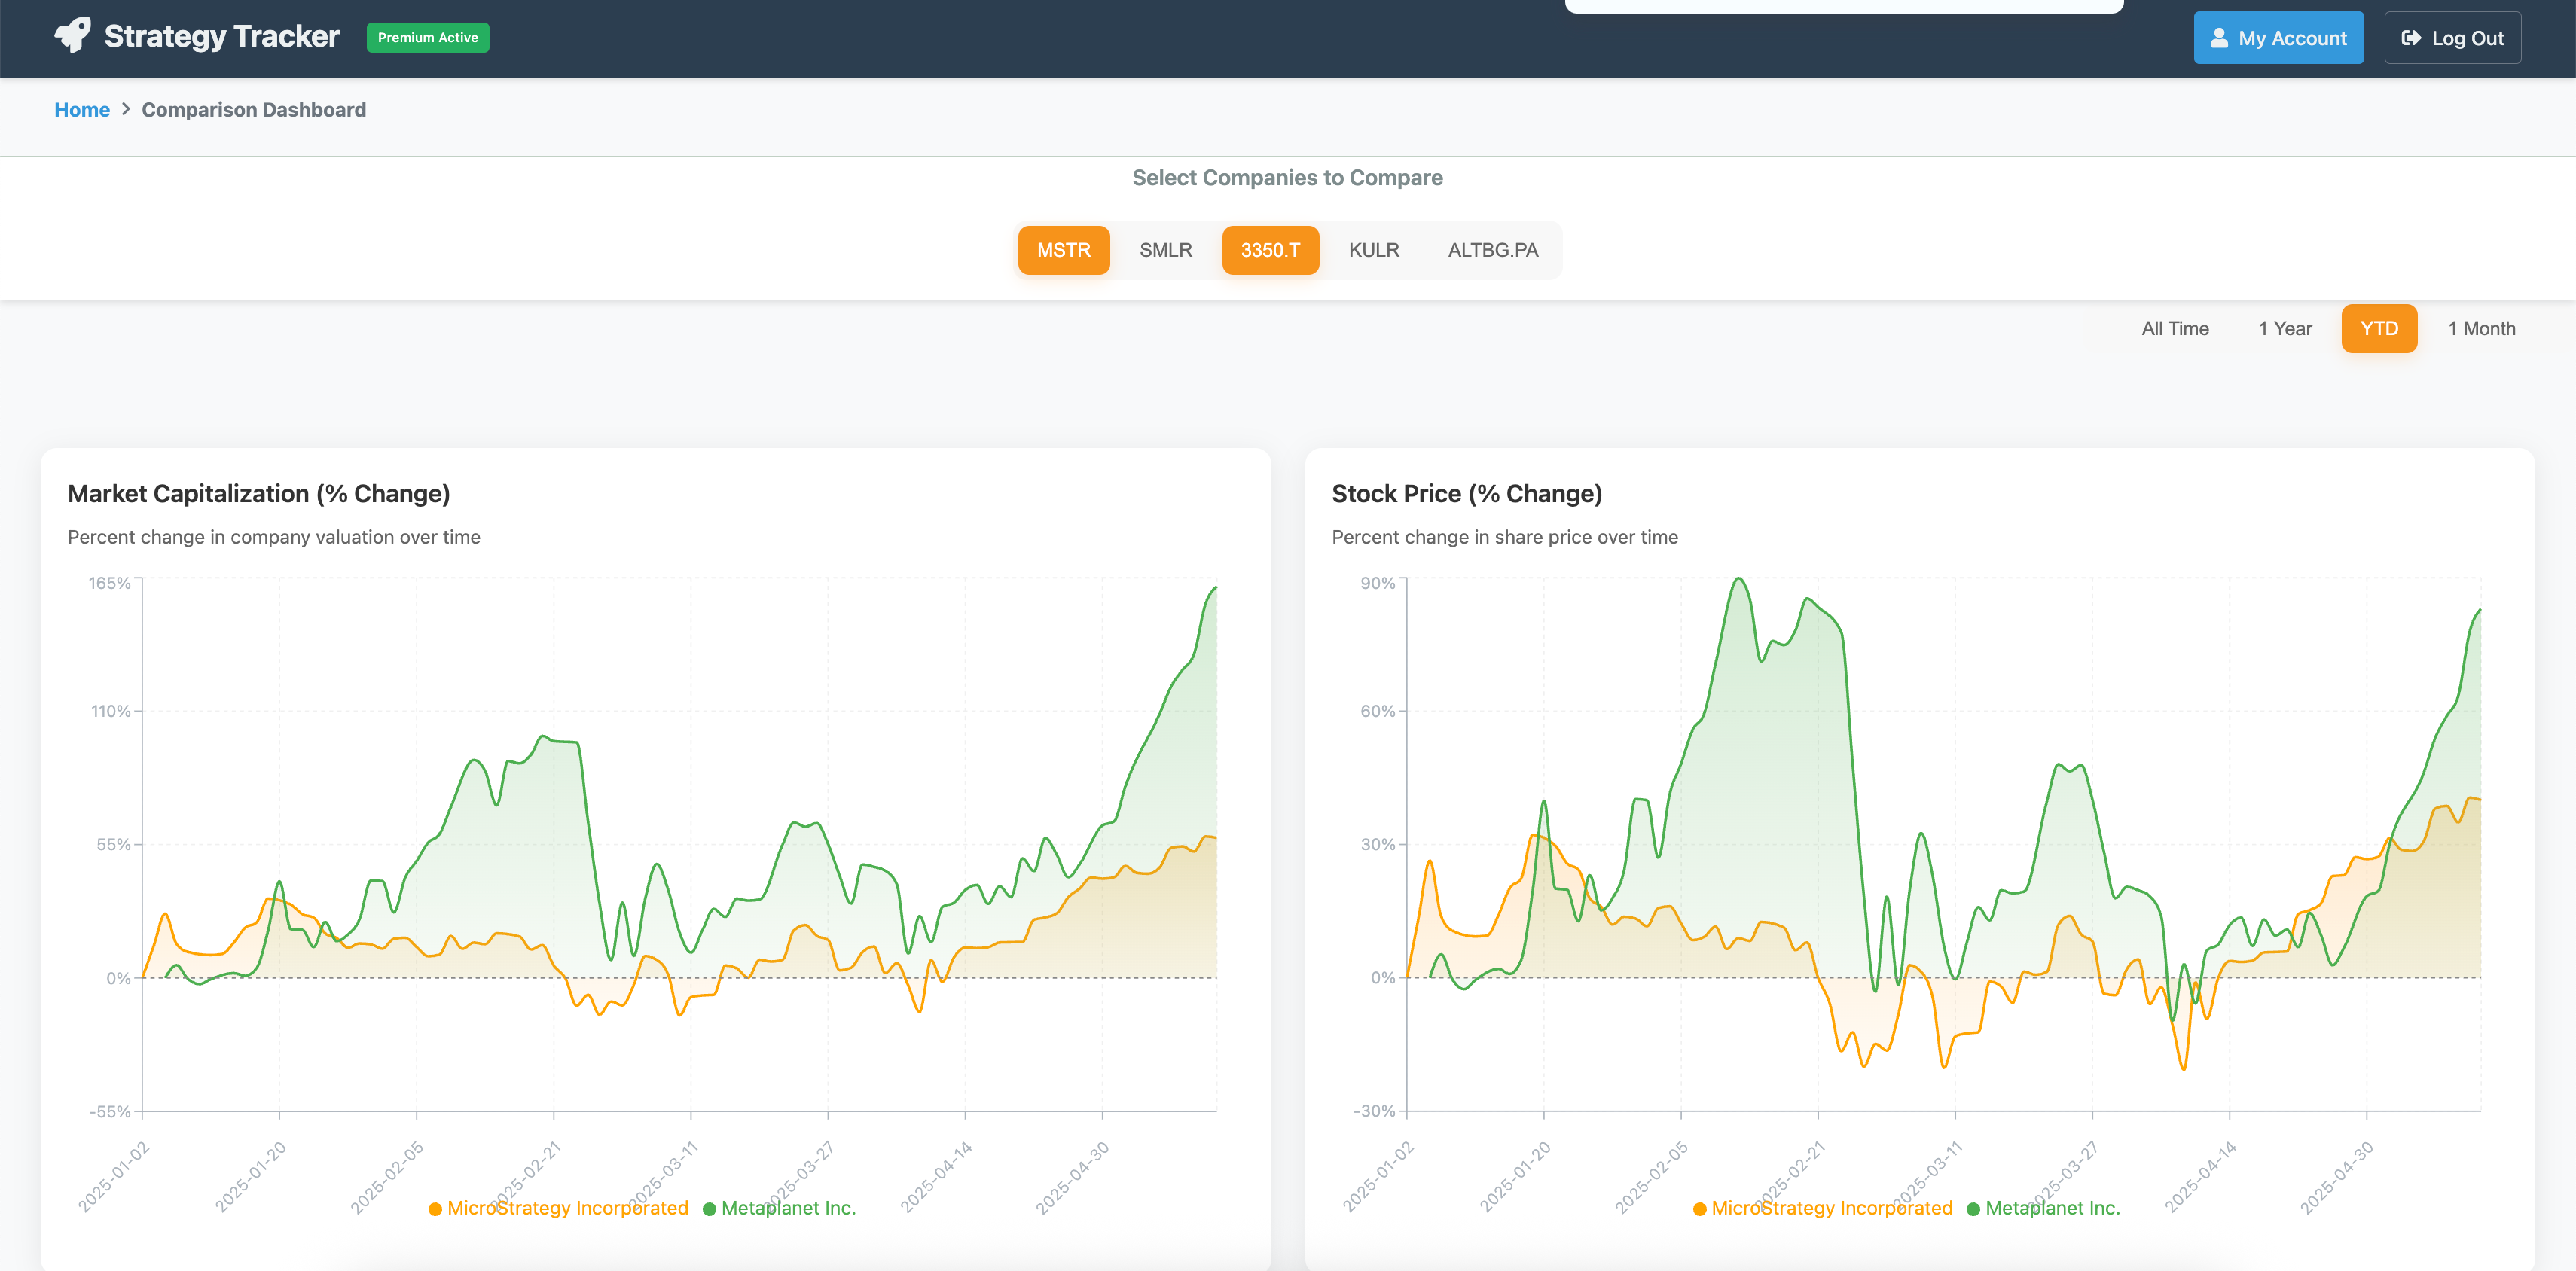Viewport: 2576px width, 1271px height.
Task: Deselect the MSTR company toggle
Action: 1063,250
